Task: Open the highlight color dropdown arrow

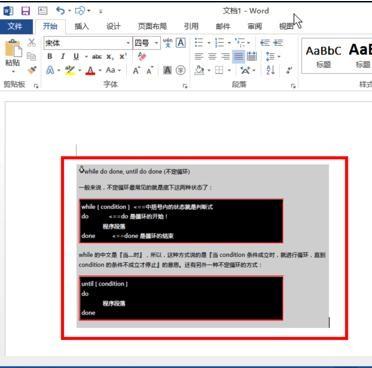Action: click(x=80, y=70)
